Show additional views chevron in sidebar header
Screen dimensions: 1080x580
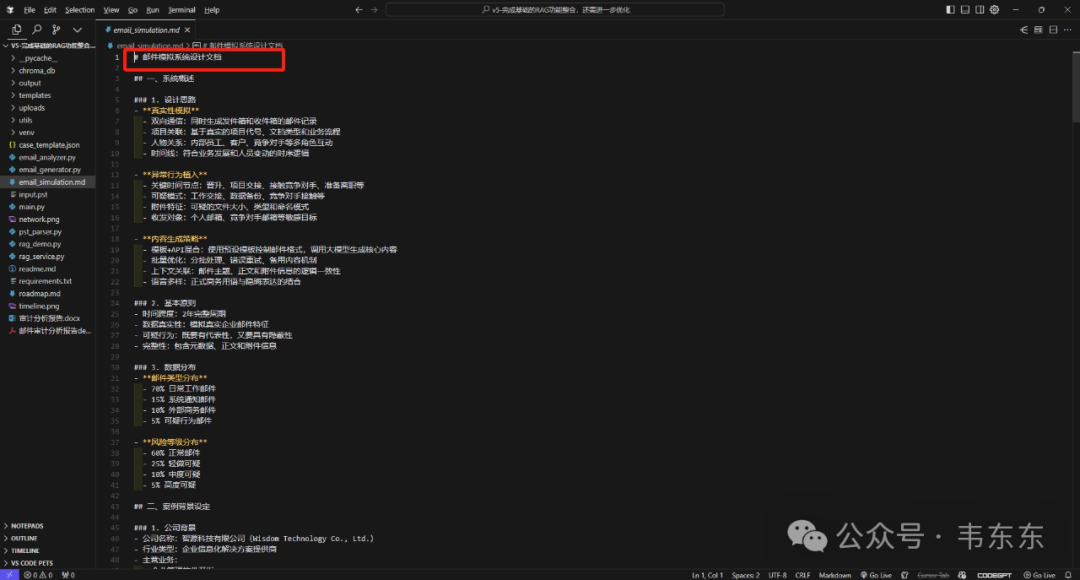pyautogui.click(x=77, y=30)
